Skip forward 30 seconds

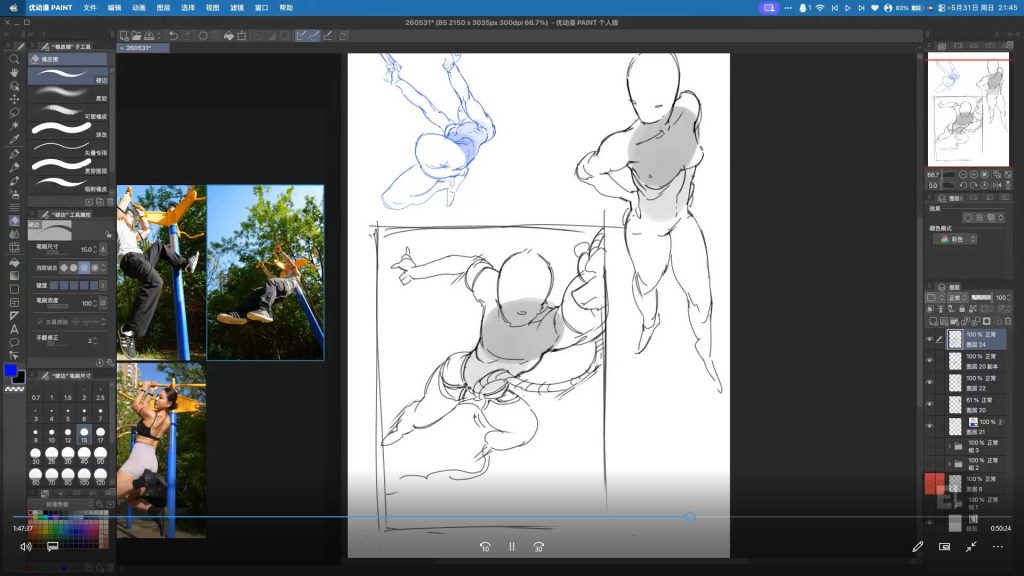(x=538, y=547)
